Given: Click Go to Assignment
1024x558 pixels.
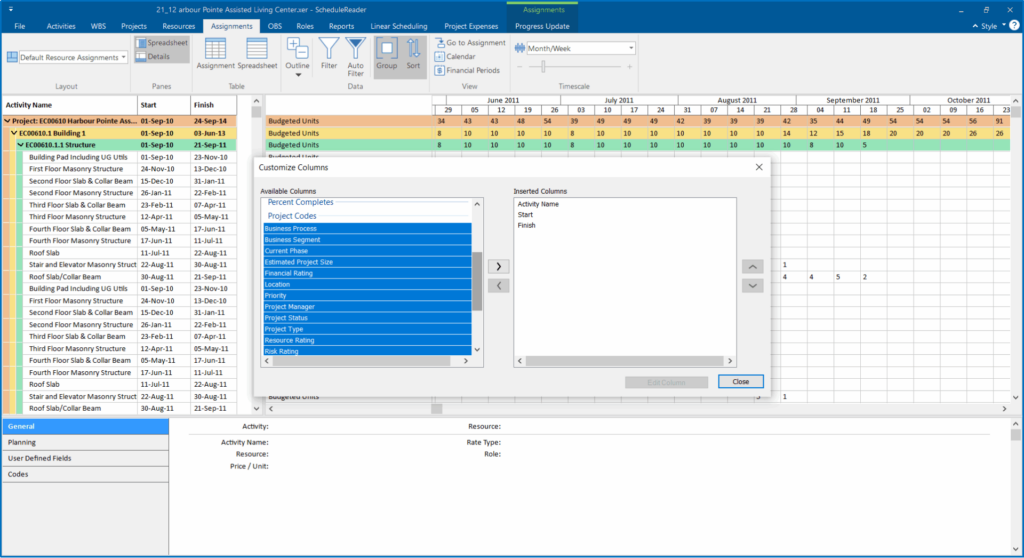Looking at the screenshot, I should [470, 42].
